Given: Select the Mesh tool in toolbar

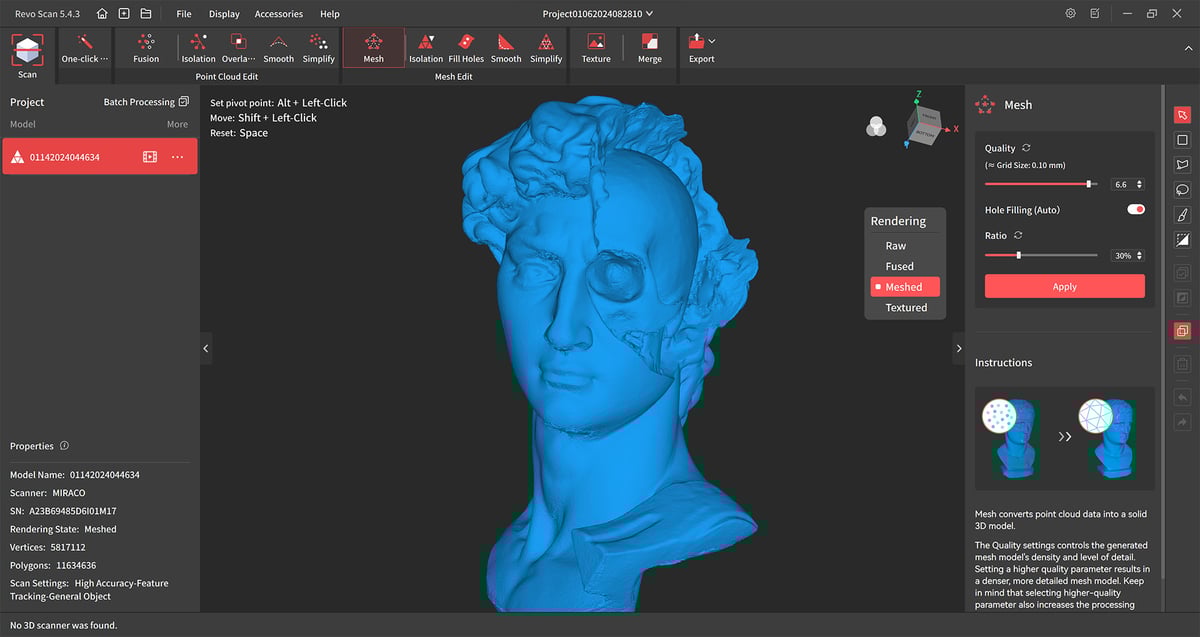Looking at the screenshot, I should (373, 47).
